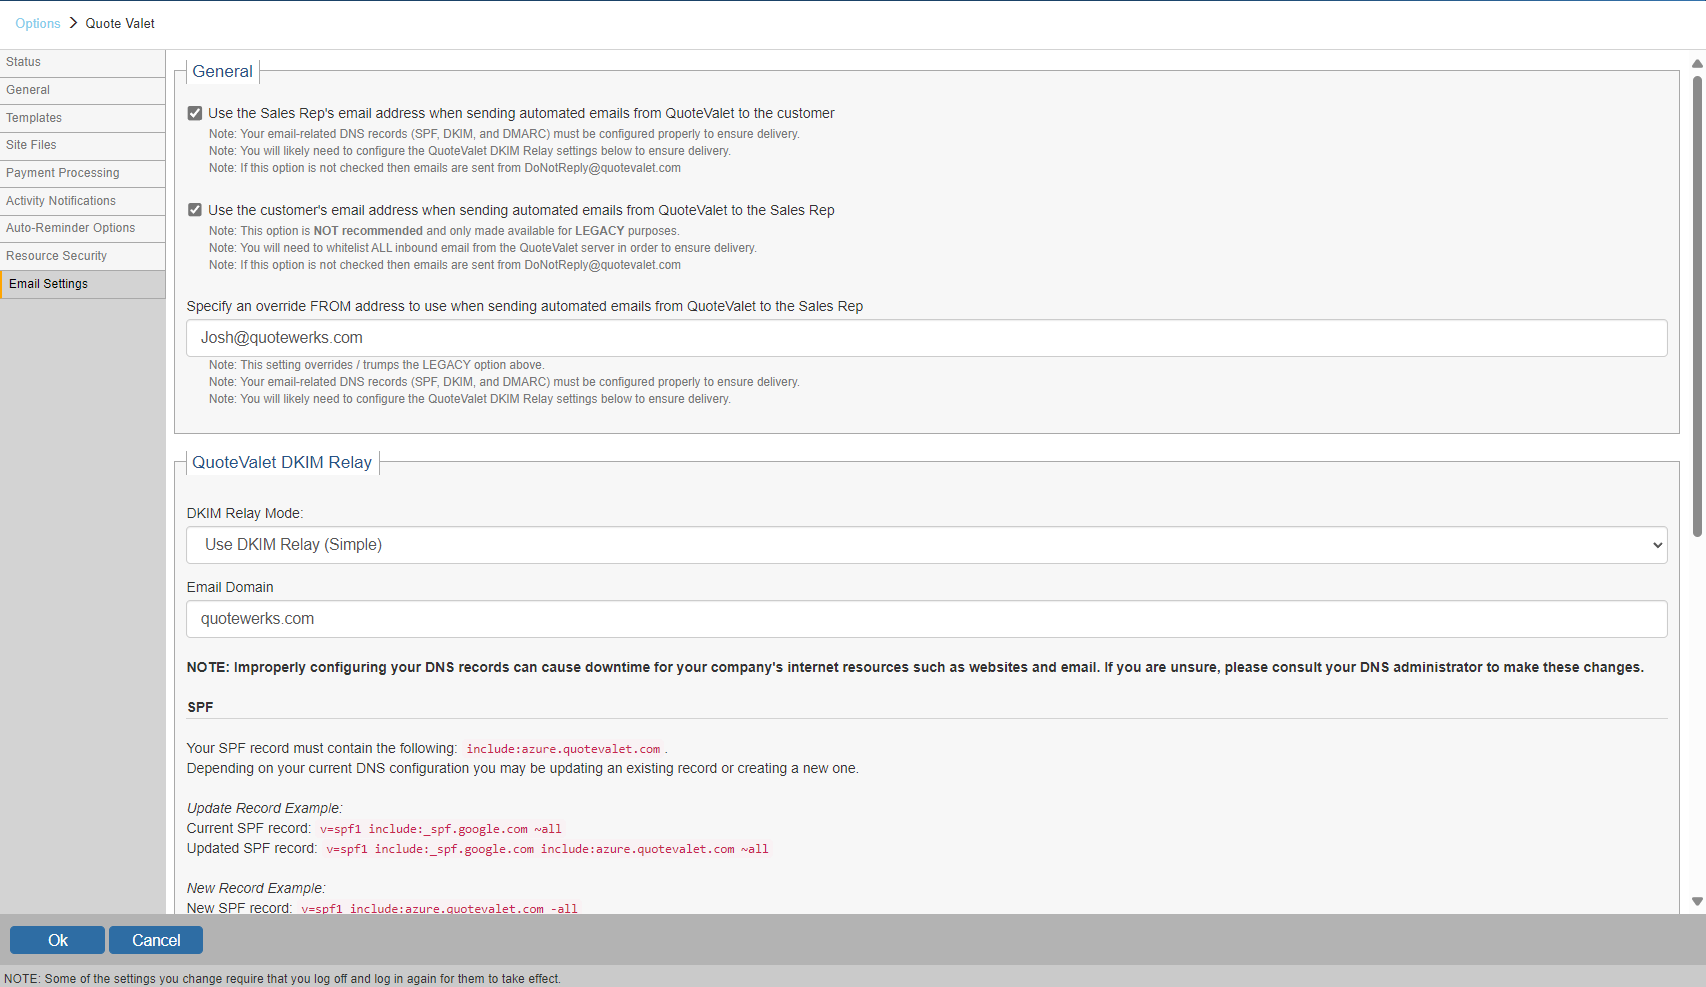Open the Site Files section
This screenshot has width=1706, height=987.
31,145
